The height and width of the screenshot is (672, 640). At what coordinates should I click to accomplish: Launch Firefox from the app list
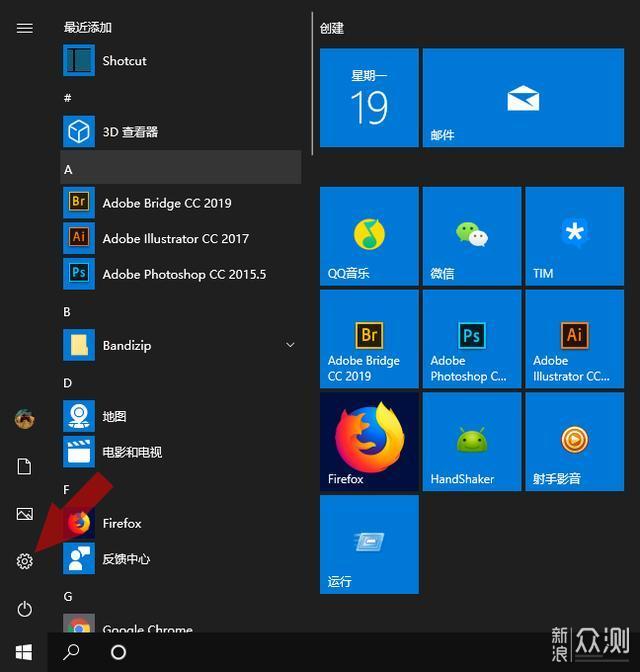[x=180, y=523]
